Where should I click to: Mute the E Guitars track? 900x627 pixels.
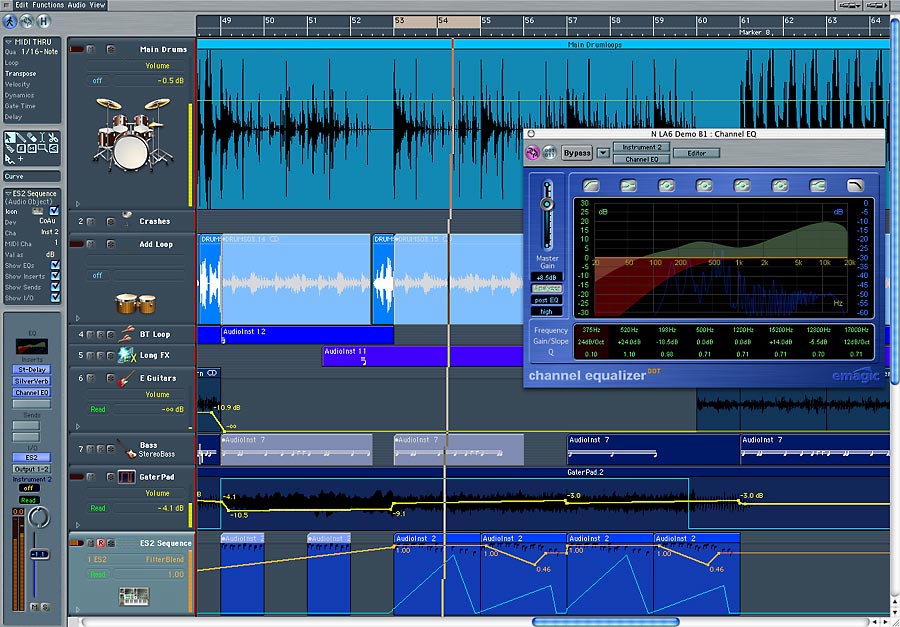[90, 378]
